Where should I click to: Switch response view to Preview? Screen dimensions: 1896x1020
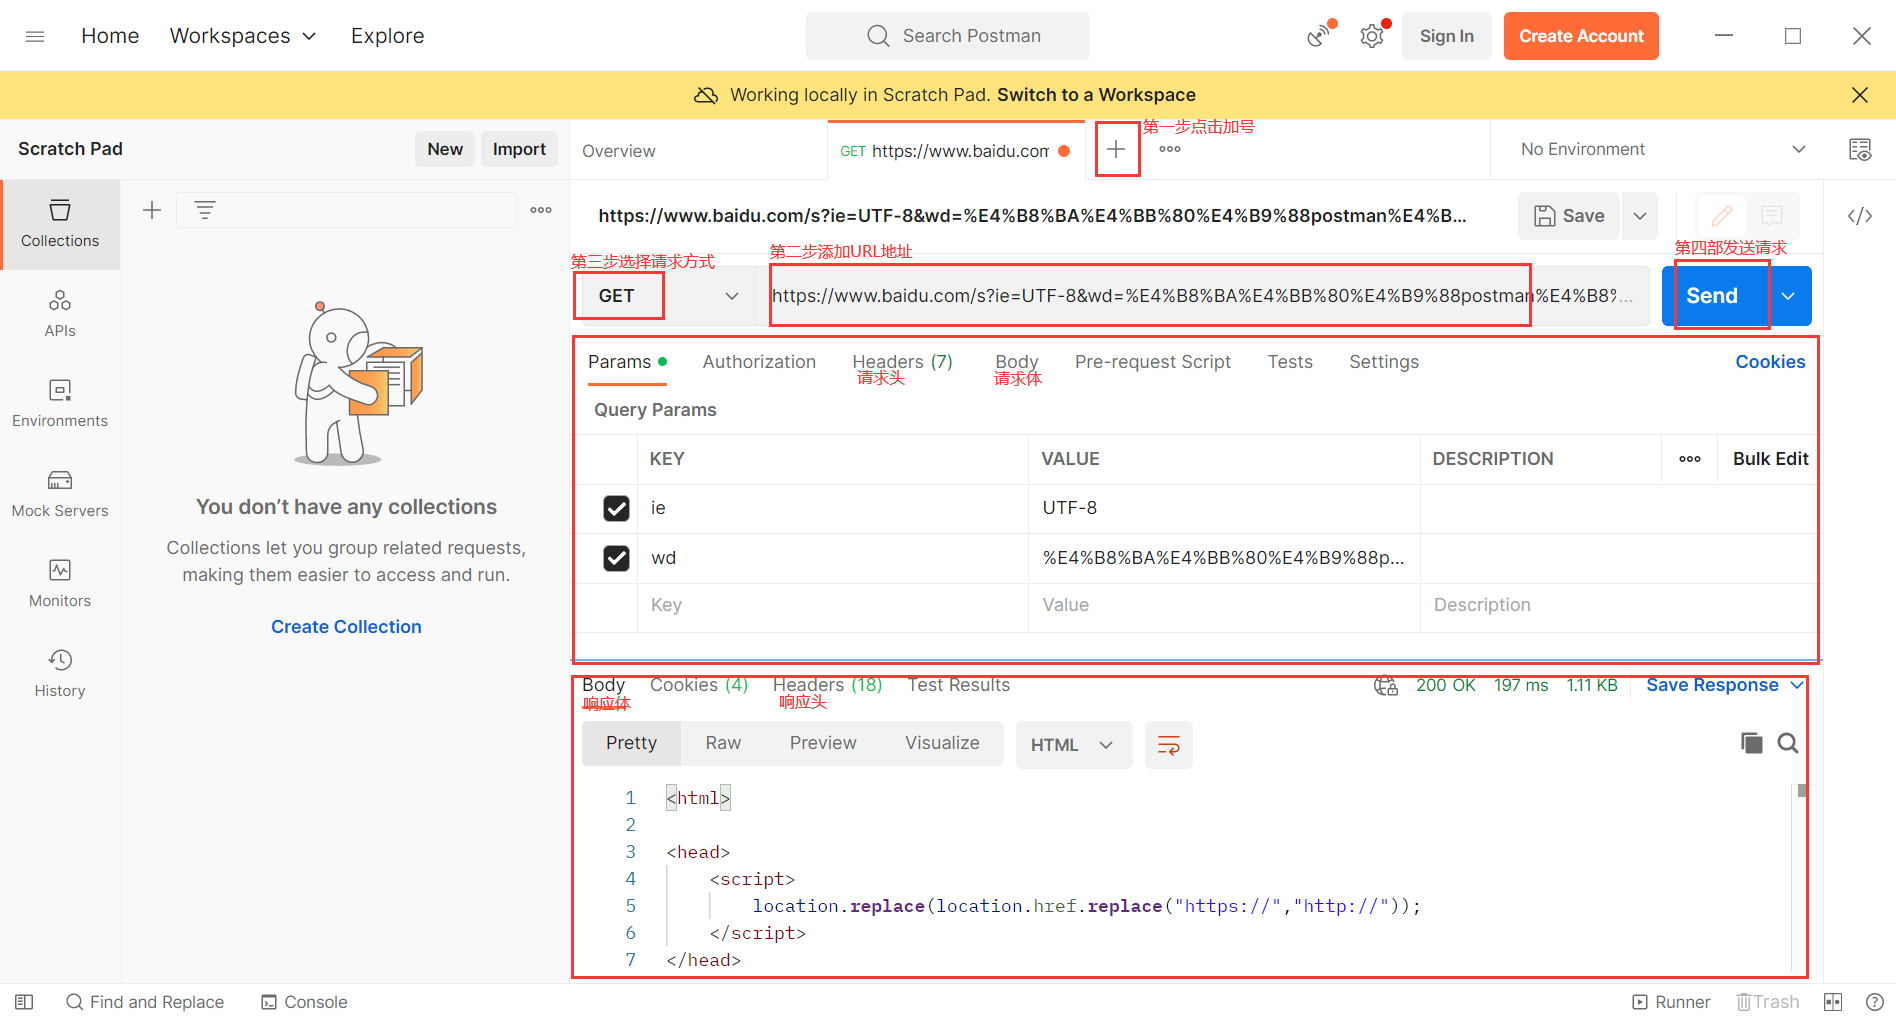(823, 743)
